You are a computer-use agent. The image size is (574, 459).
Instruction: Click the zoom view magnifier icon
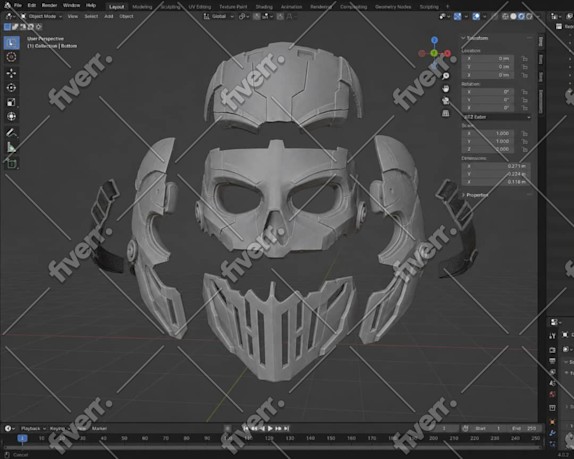(x=446, y=76)
